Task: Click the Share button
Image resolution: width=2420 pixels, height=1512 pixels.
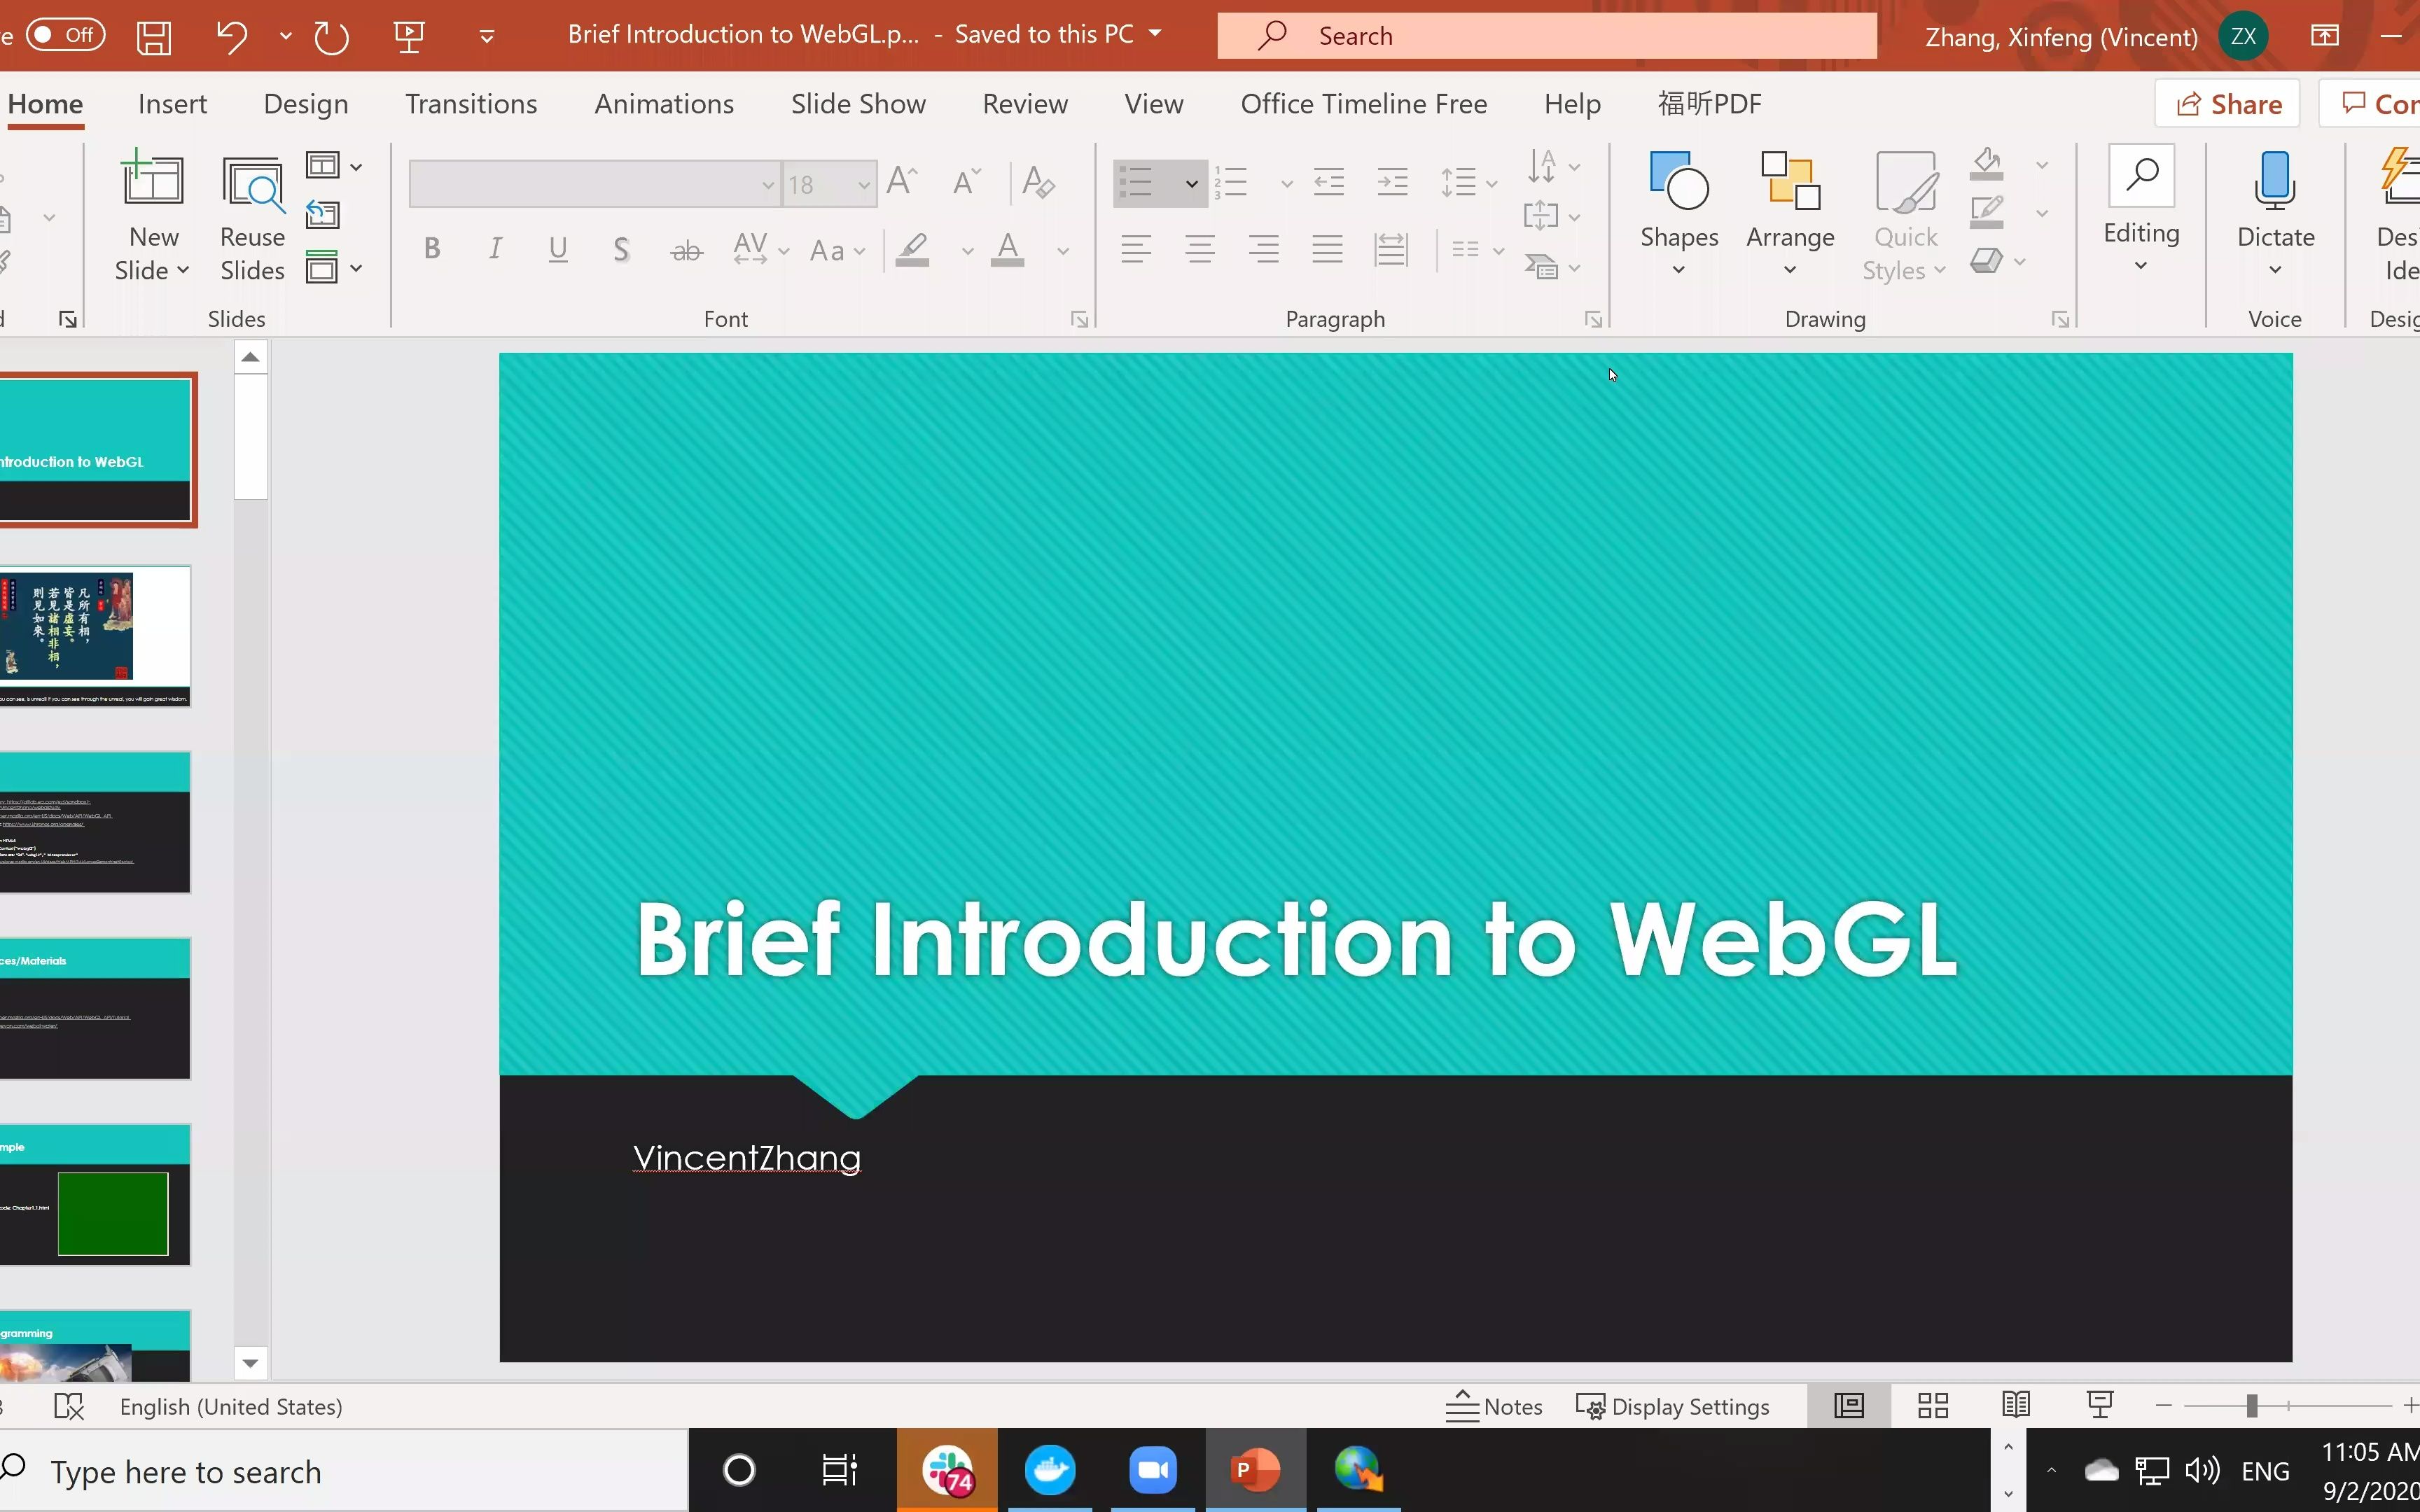Action: [x=2232, y=103]
